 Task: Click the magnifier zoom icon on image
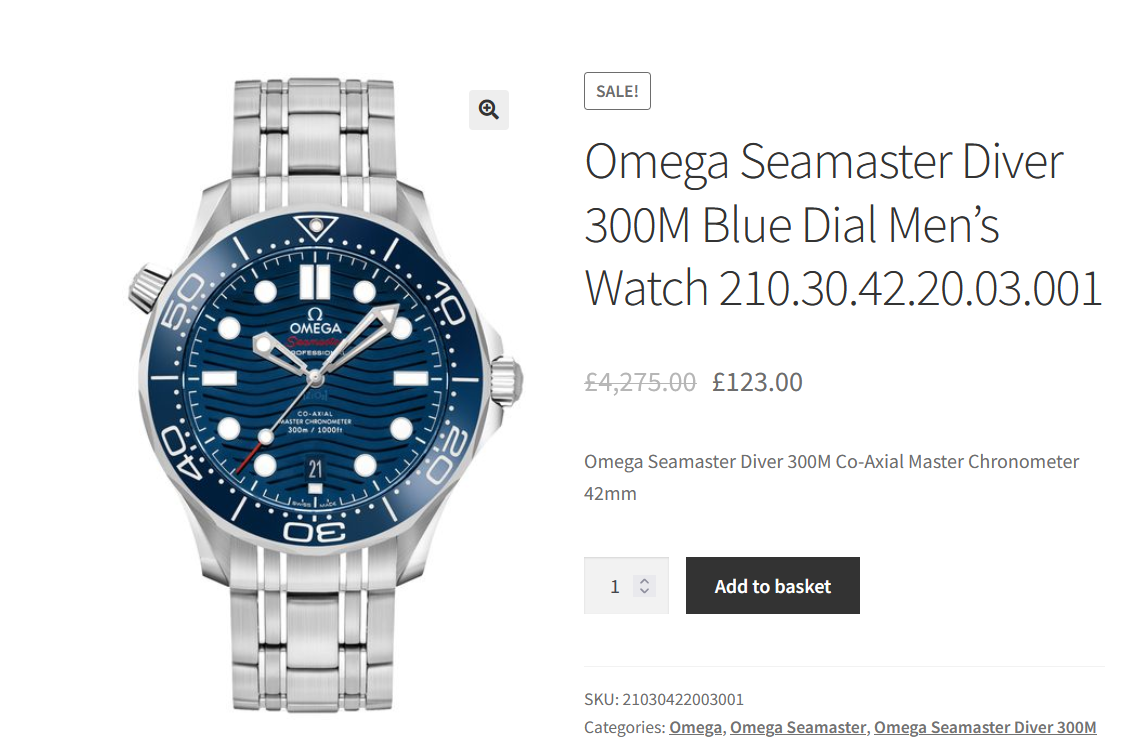(488, 110)
